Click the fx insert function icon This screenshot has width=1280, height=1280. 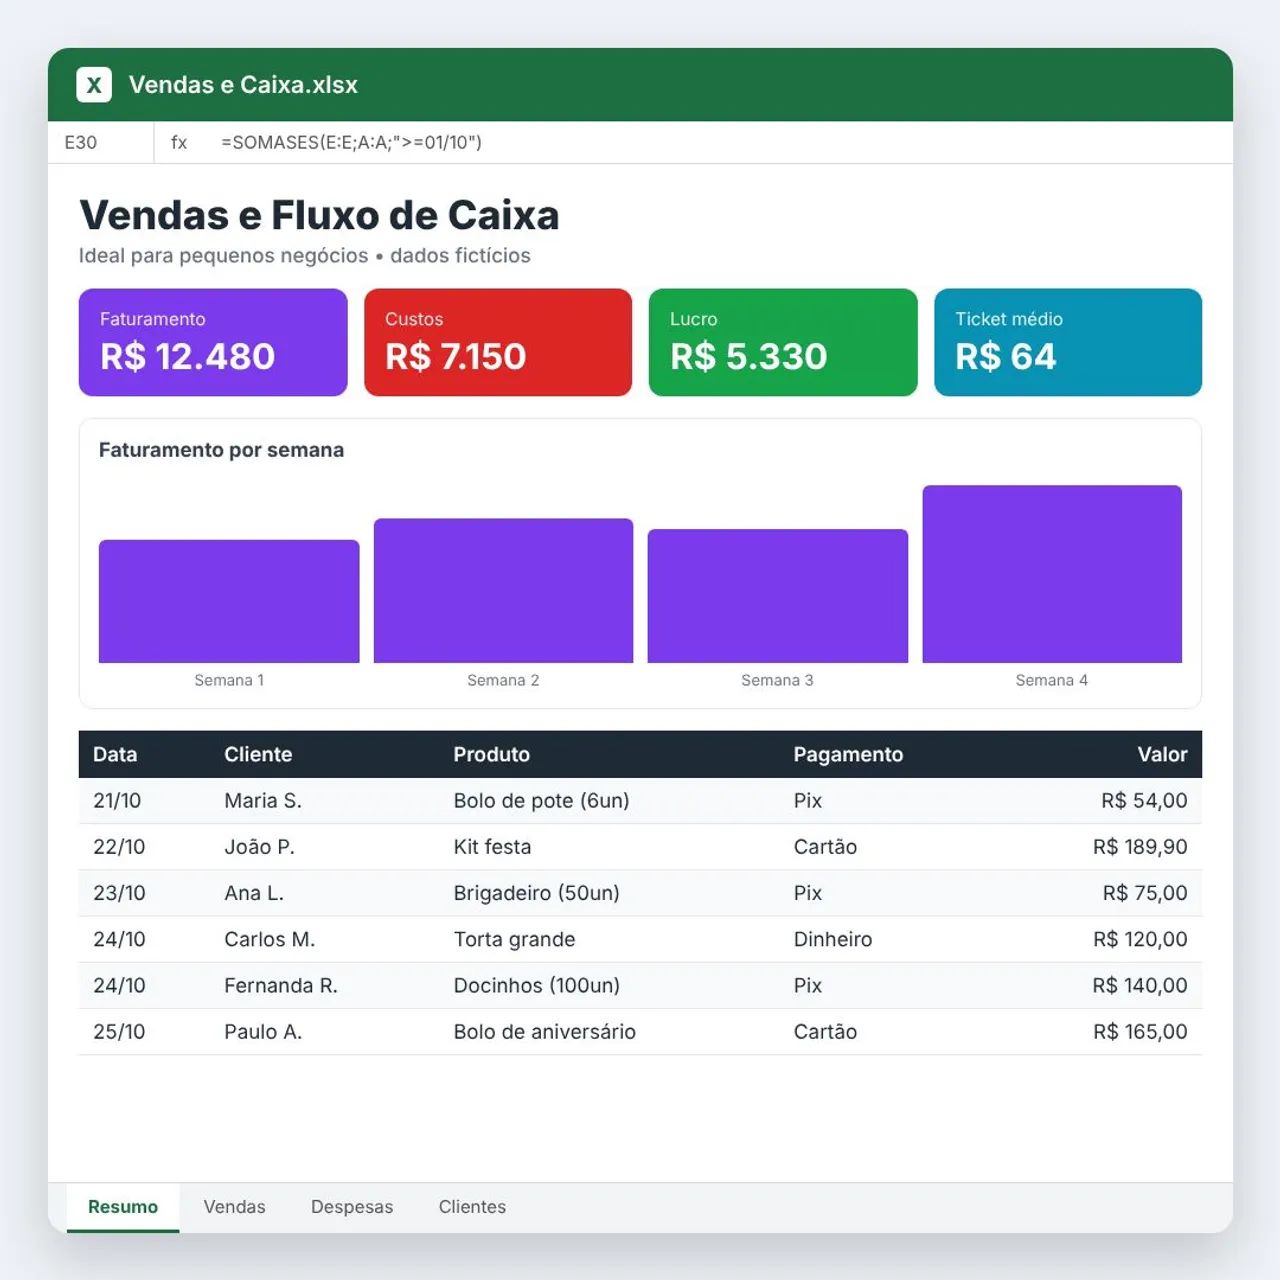[179, 142]
